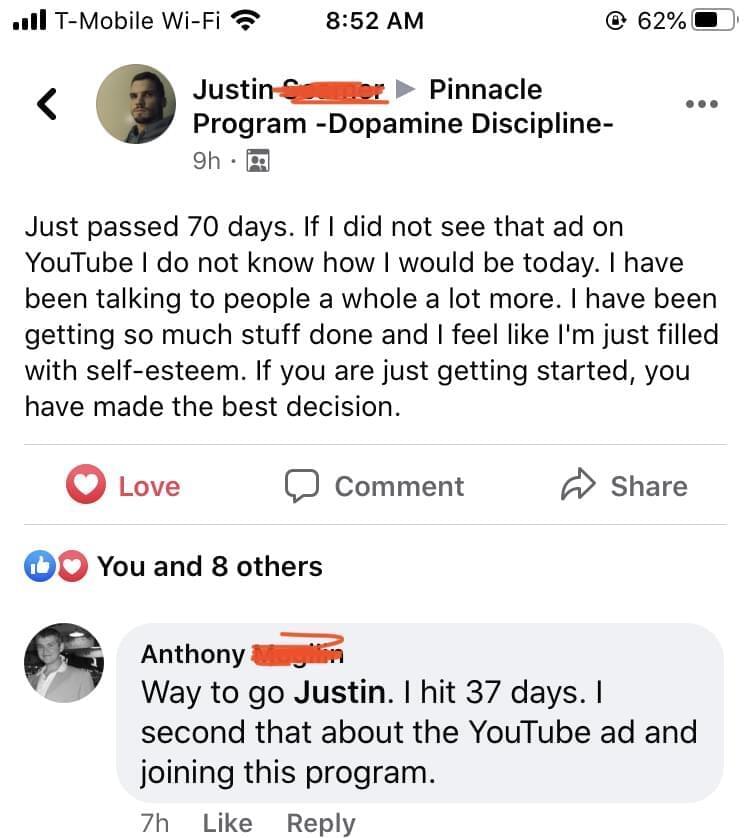Image resolution: width=750 pixels, height=838 pixels.
Task: Tap the 8:52 AM status bar clock
Action: [375, 20]
